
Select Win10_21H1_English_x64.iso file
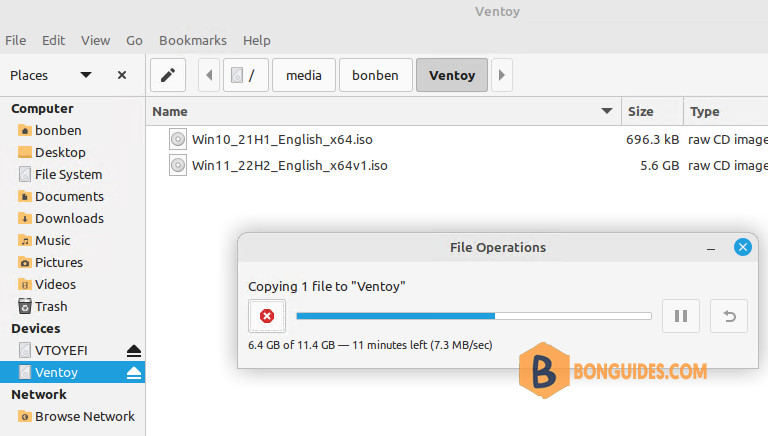point(282,140)
